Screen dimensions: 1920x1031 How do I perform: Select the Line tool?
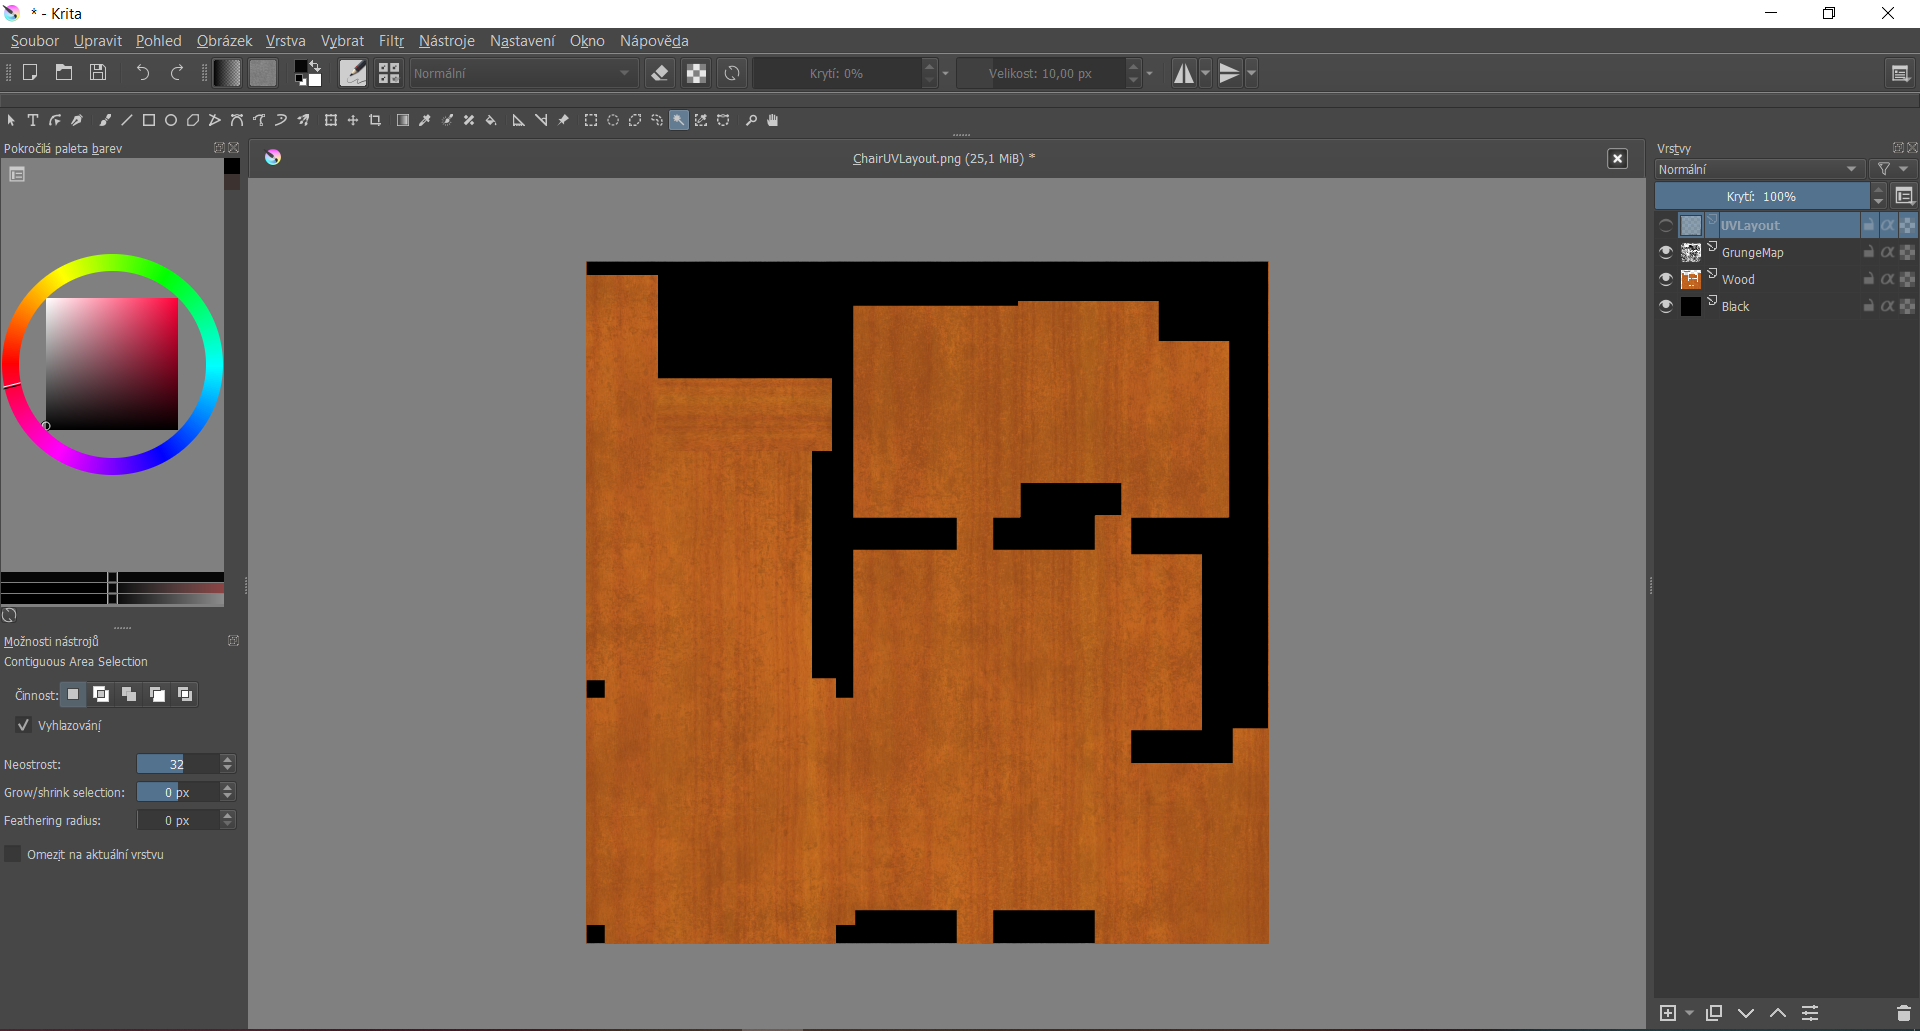[127, 120]
